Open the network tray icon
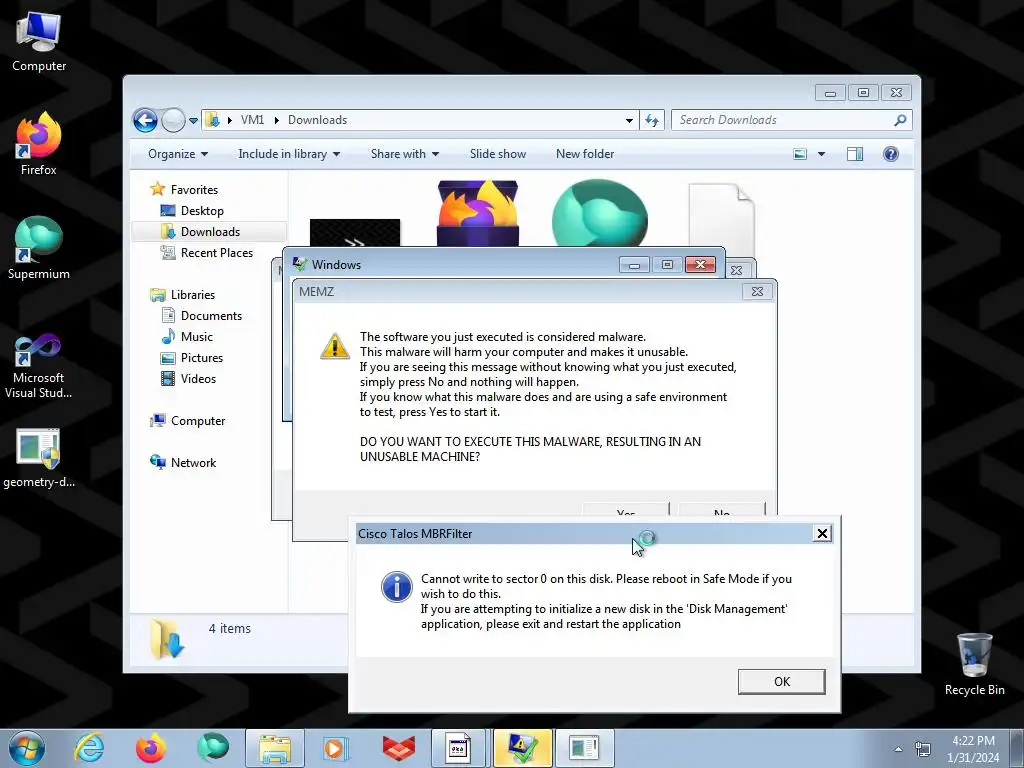Screen dimensions: 1024x768 923,749
